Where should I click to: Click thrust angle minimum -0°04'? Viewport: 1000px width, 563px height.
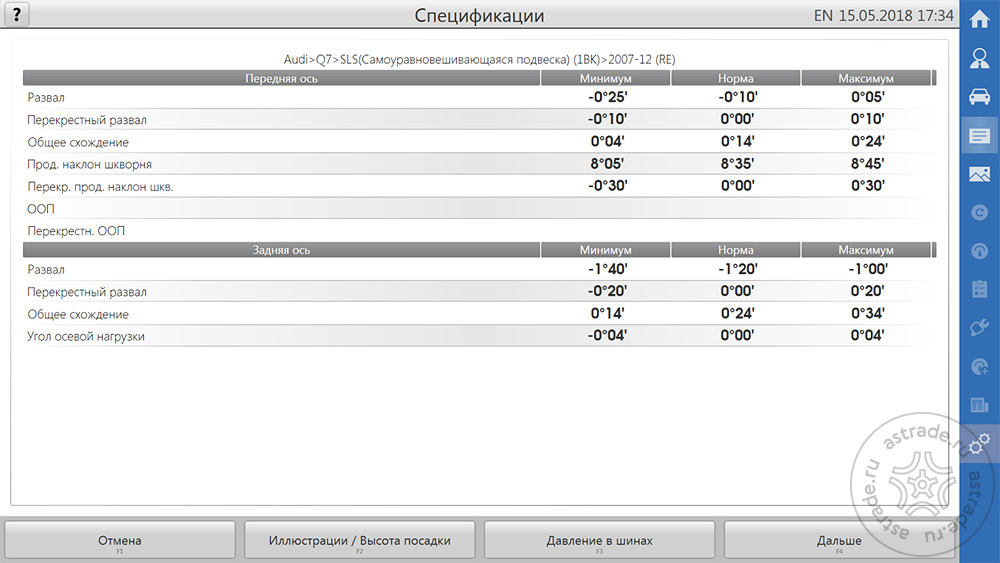[x=607, y=335]
